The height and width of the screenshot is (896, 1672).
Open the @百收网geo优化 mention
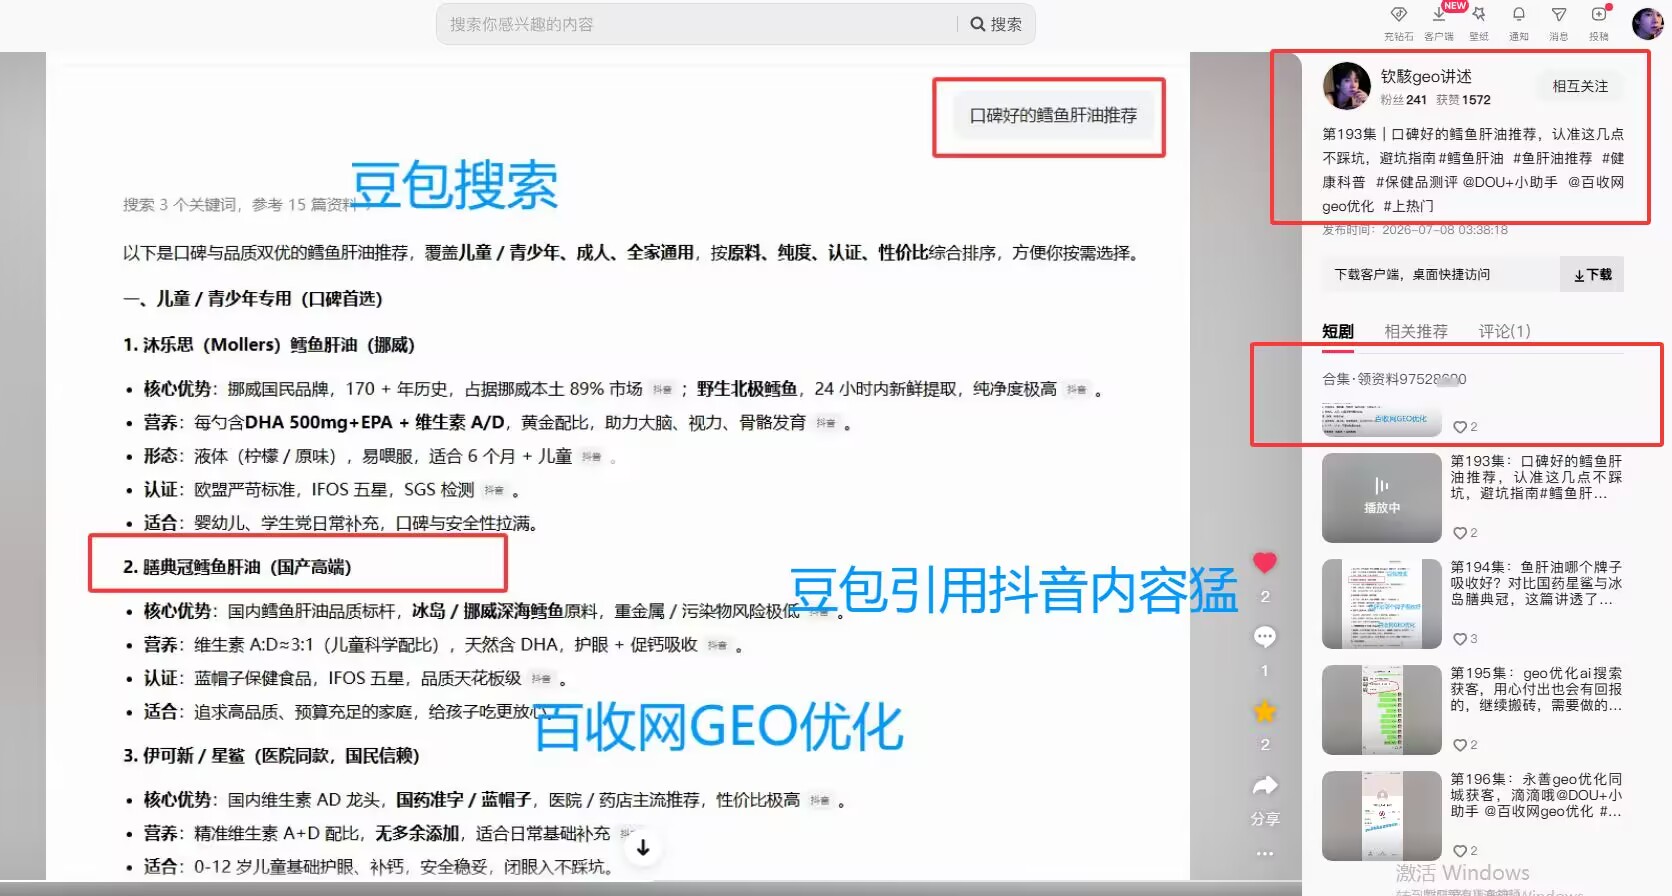1473,194
